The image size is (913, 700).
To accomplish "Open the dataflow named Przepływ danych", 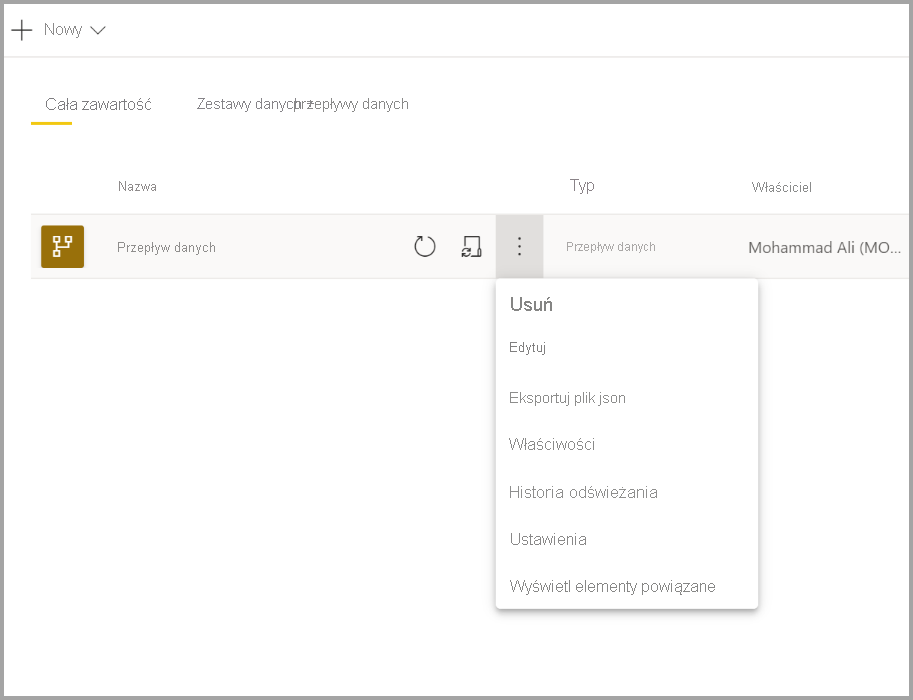I will click(x=166, y=246).
